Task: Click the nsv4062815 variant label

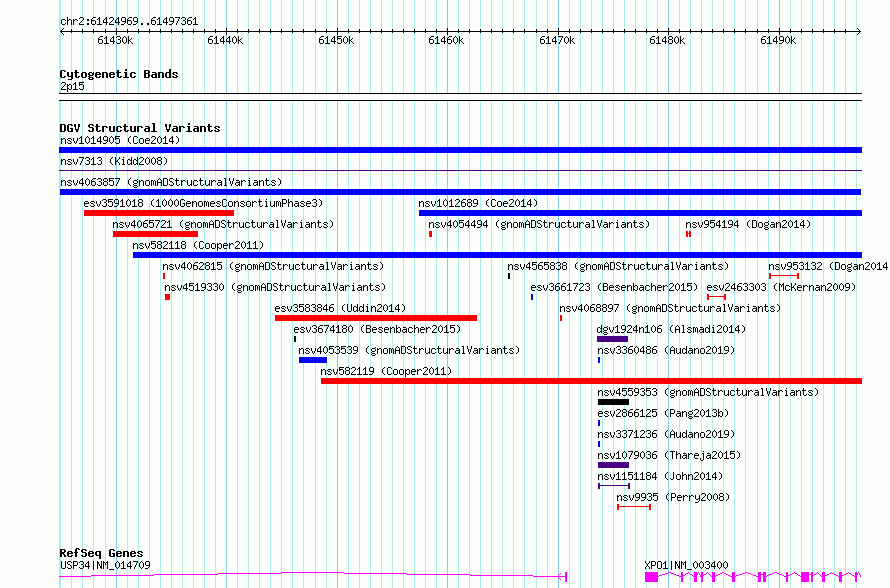Action: pyautogui.click(x=273, y=266)
